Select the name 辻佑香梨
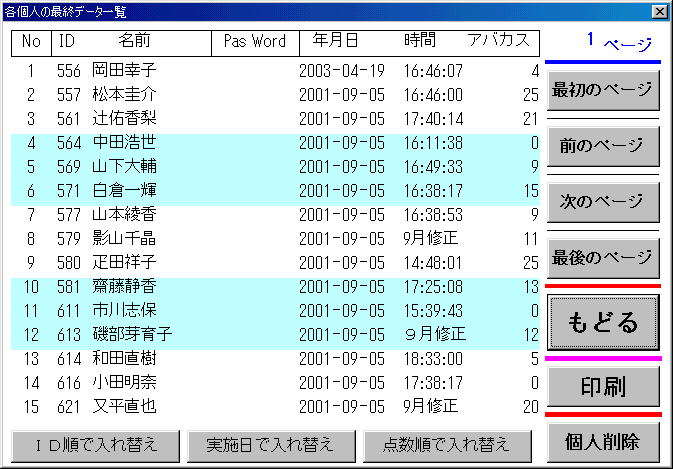Viewport: 673px width, 469px height. click(x=124, y=119)
